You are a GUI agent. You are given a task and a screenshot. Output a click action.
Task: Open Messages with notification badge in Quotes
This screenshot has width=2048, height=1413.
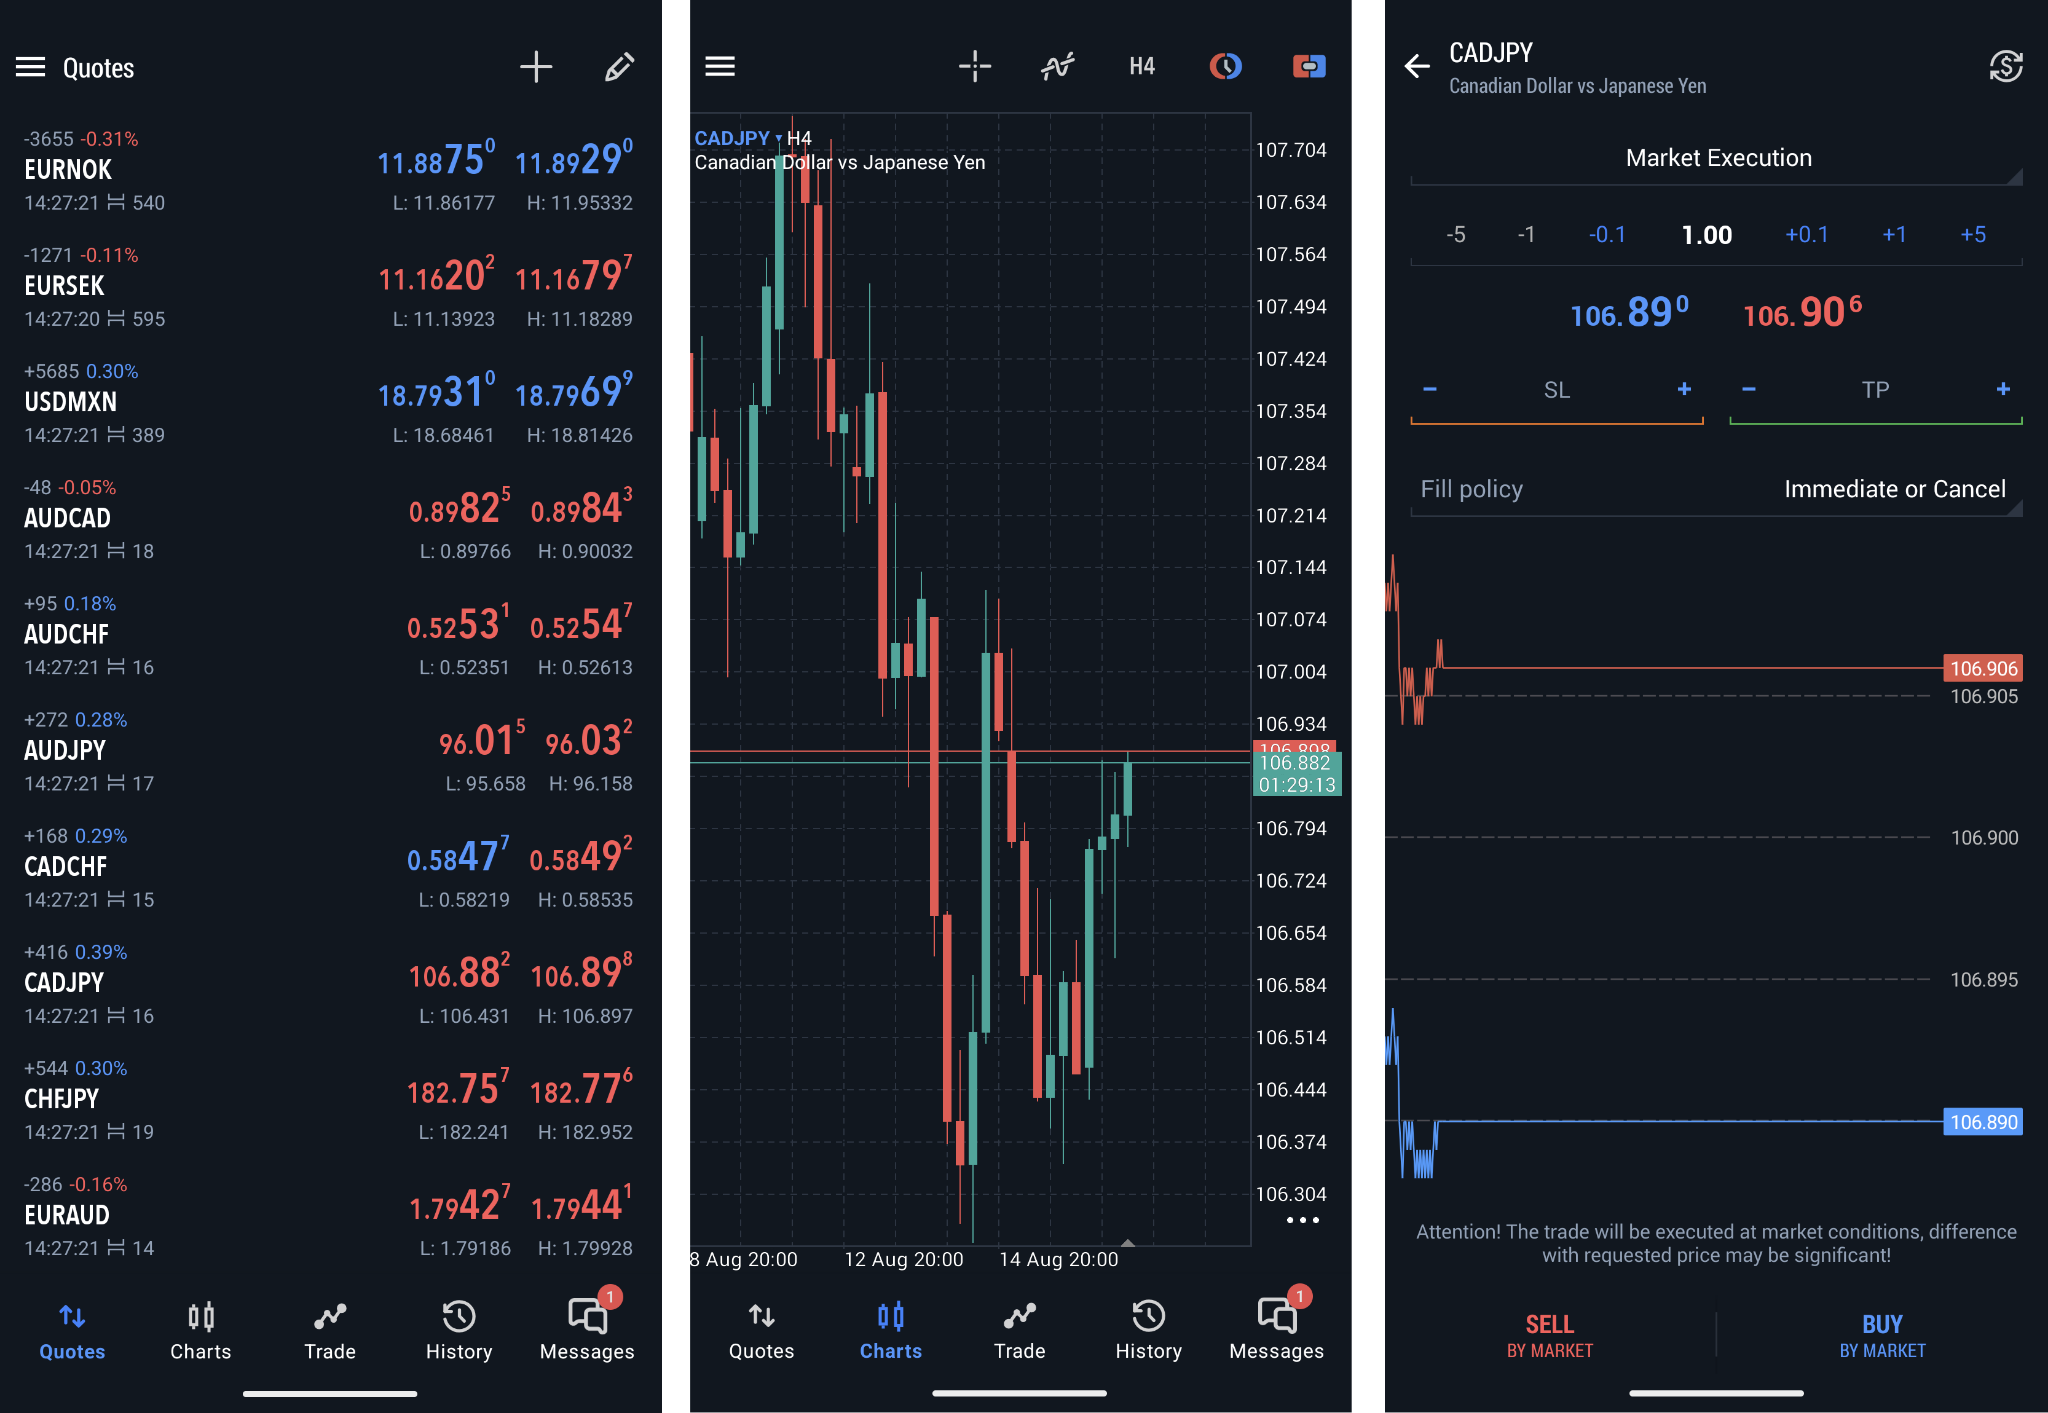(587, 1325)
